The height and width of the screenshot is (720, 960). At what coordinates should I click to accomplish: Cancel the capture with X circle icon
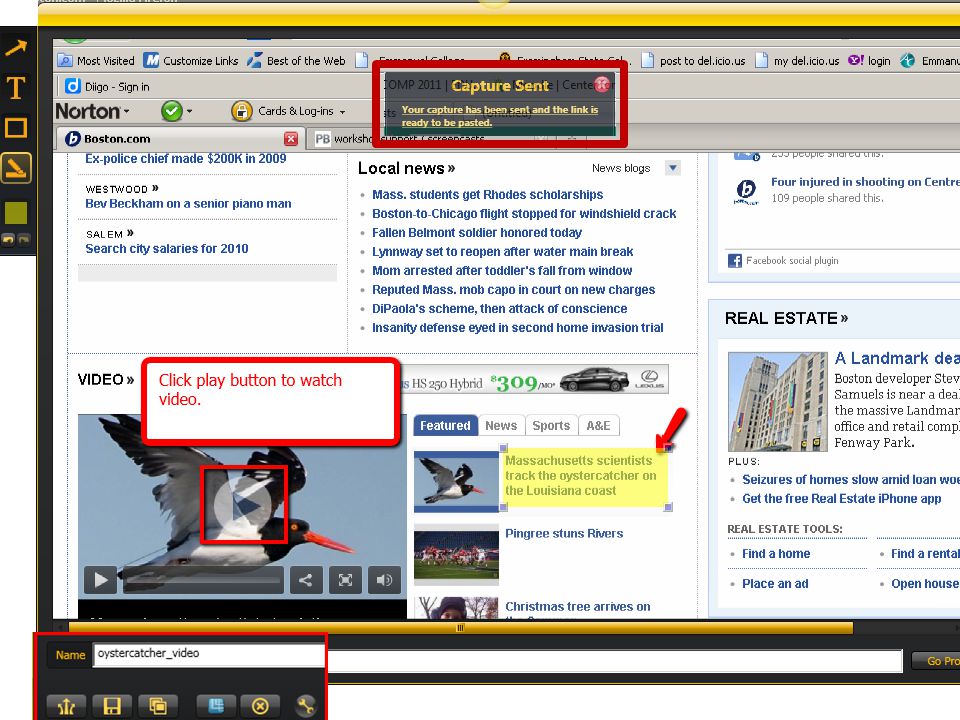[x=260, y=706]
